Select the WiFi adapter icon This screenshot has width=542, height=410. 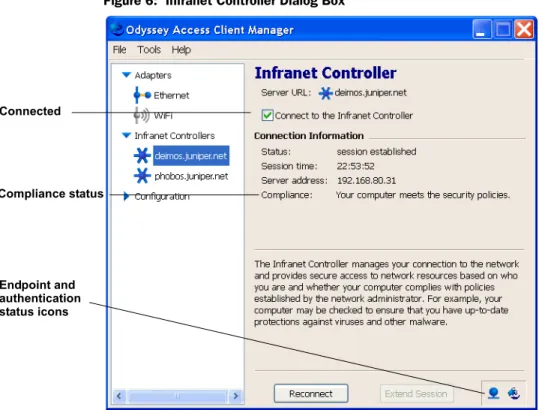[x=142, y=115]
